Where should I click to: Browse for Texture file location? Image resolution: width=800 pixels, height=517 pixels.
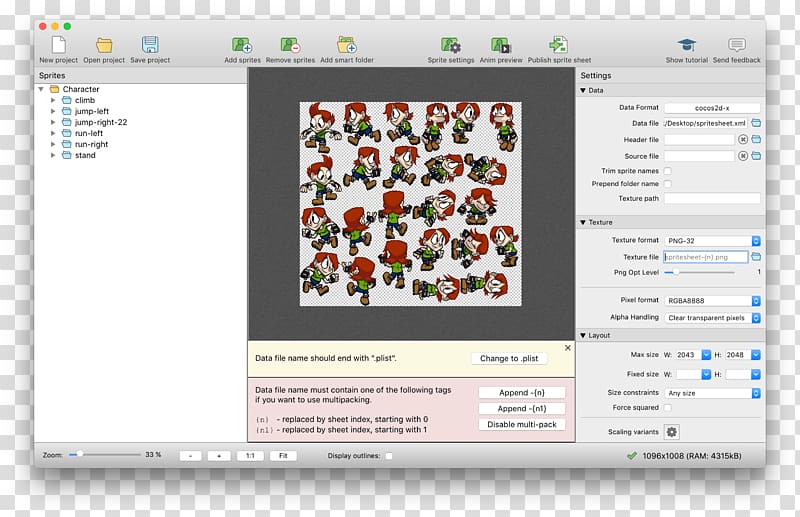[756, 257]
